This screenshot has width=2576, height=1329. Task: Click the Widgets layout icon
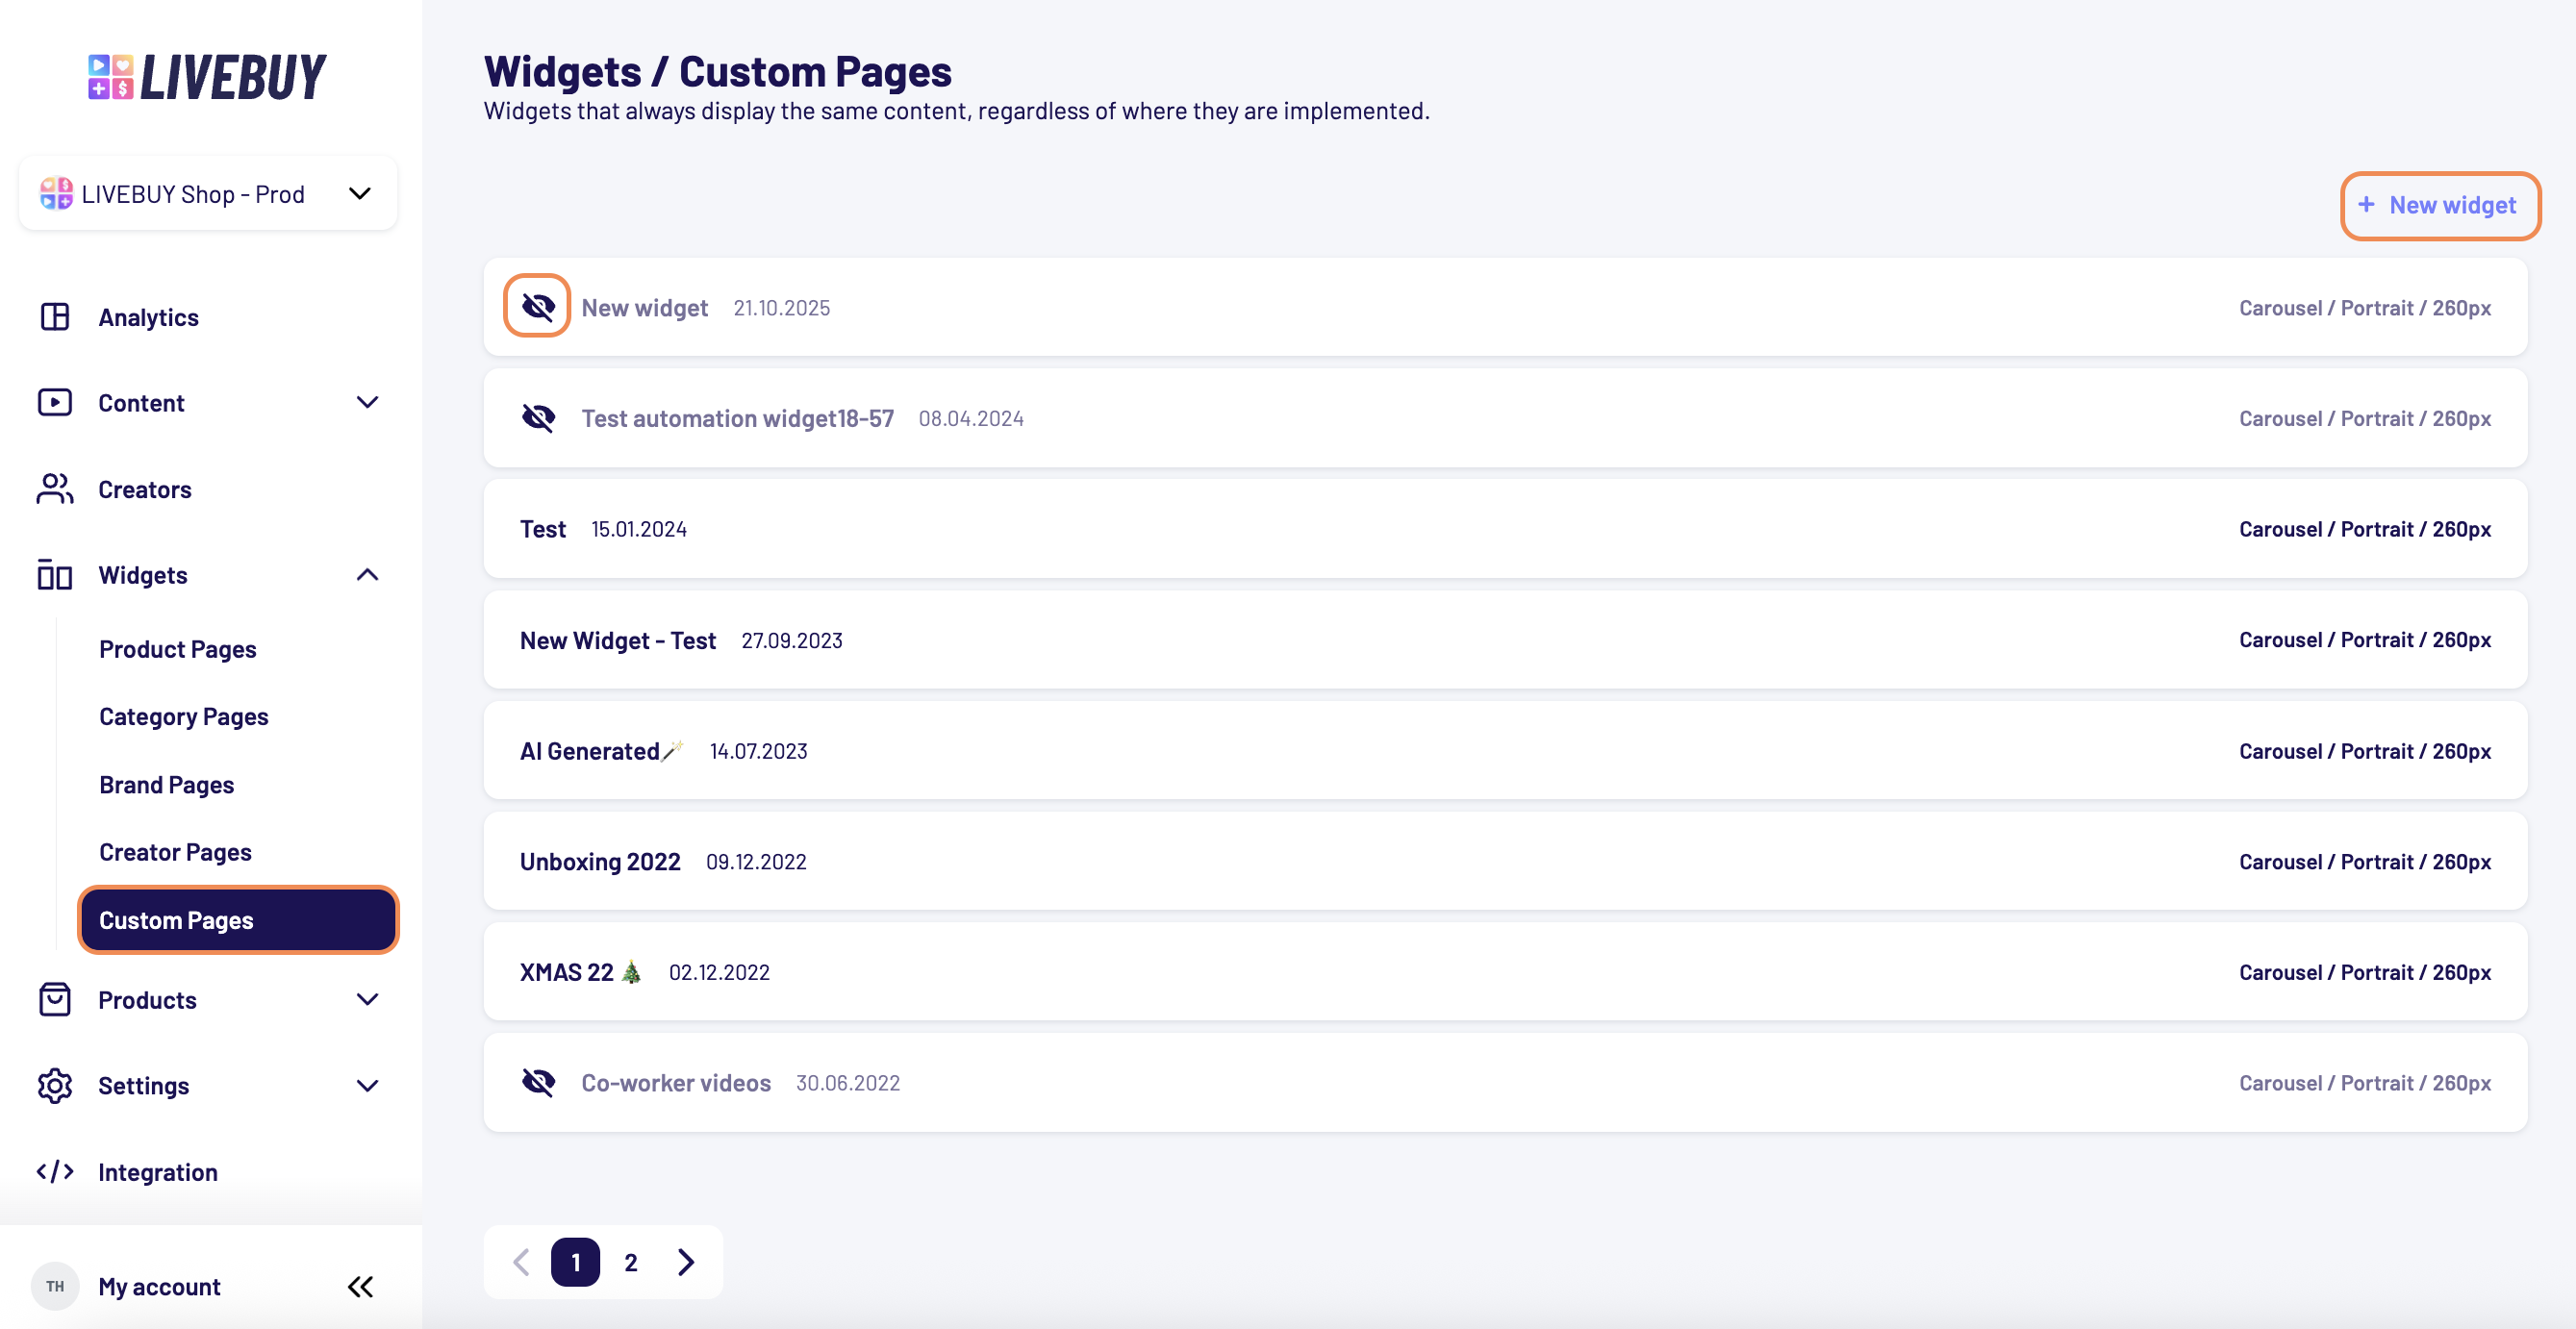(55, 575)
